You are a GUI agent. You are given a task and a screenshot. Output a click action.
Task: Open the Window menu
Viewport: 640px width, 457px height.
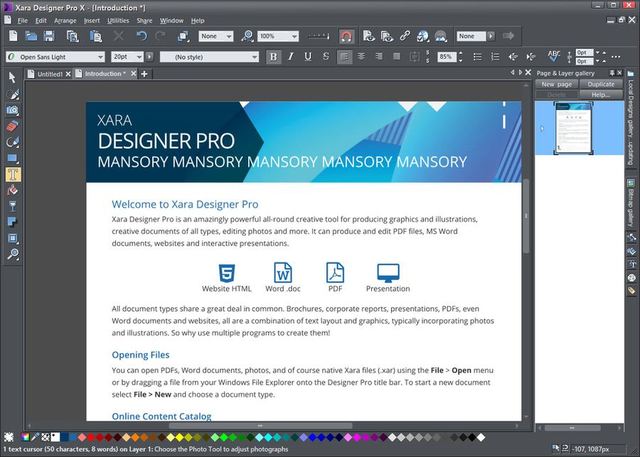[x=171, y=21]
